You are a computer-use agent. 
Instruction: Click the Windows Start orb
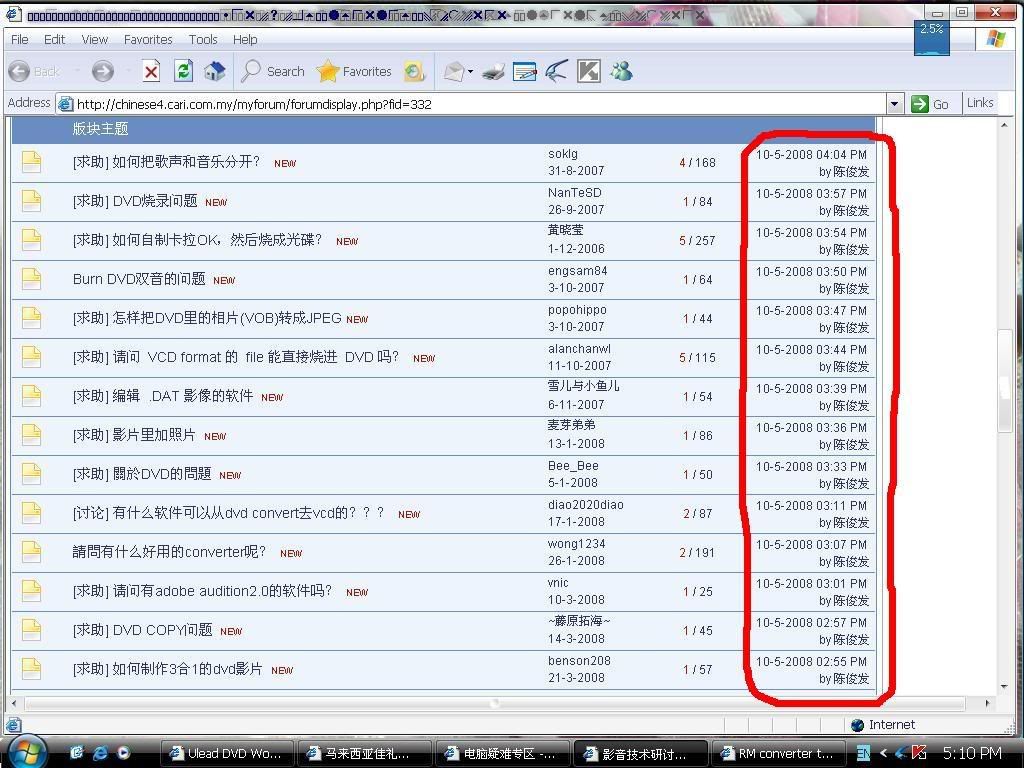click(x=27, y=751)
